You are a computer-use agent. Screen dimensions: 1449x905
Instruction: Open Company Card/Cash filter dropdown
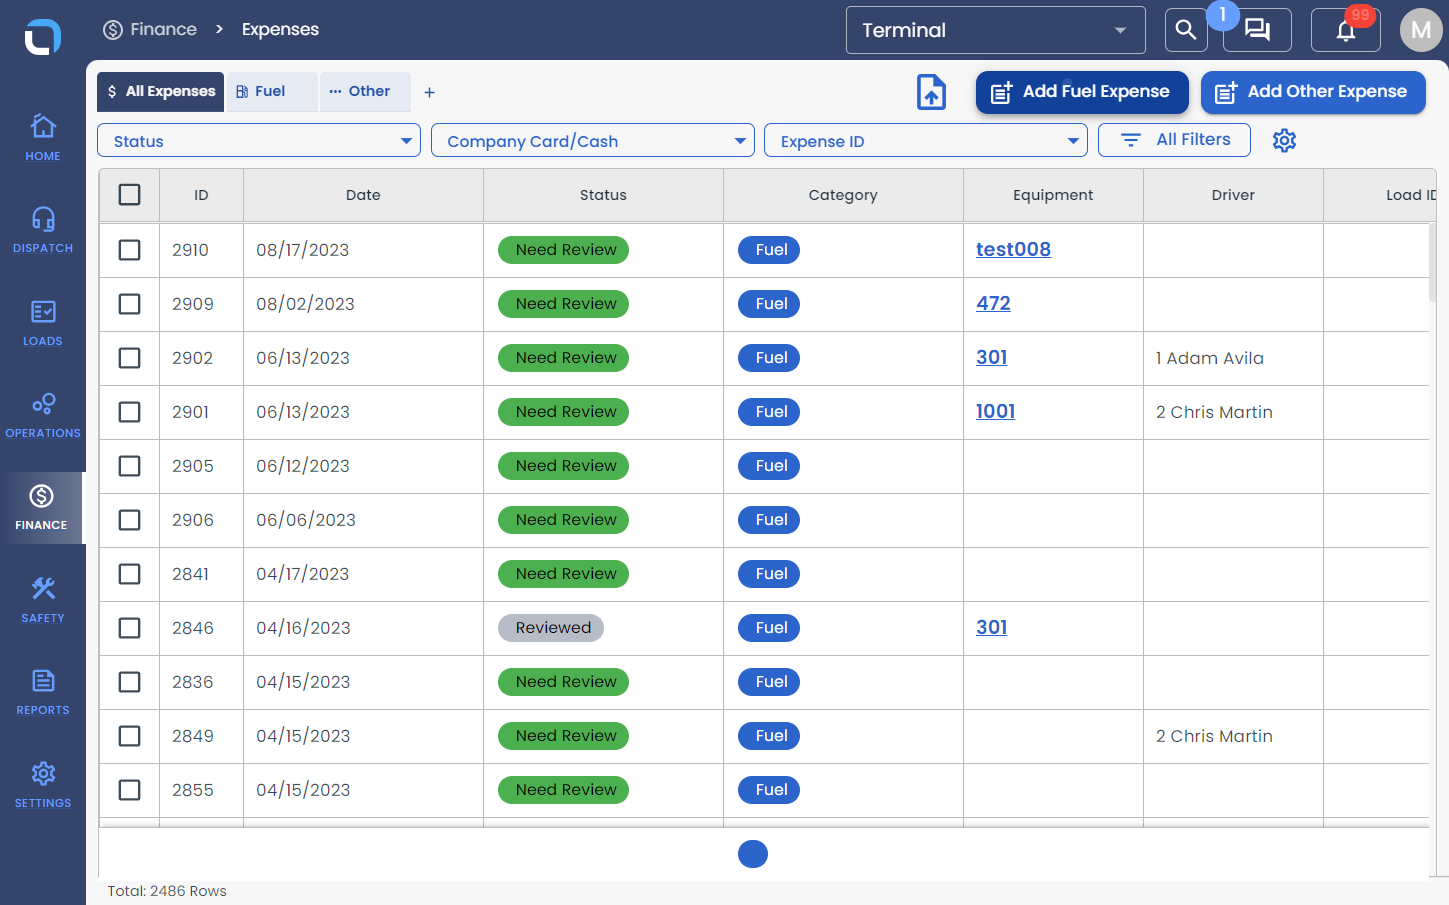[x=593, y=141]
